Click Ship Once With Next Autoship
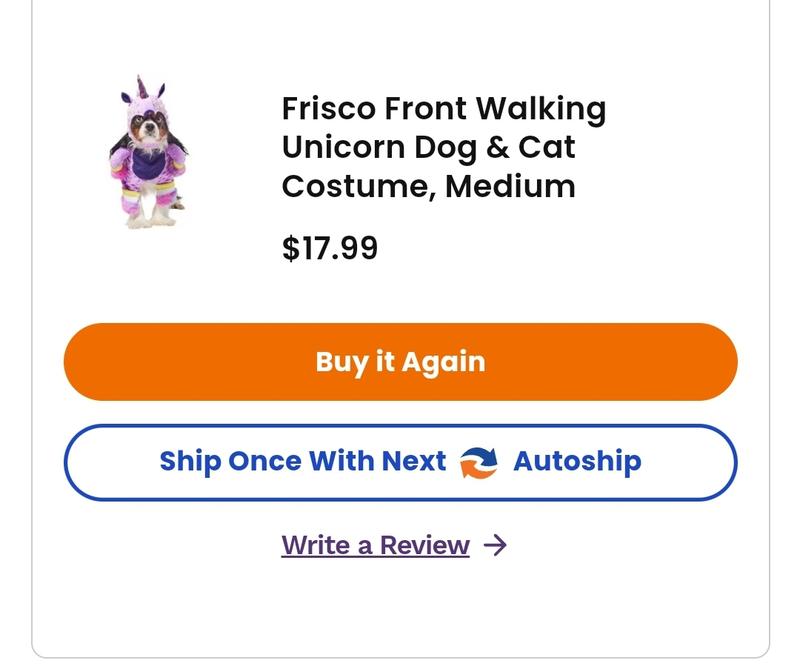Image resolution: width=800 pixels, height=672 pixels. tap(398, 461)
